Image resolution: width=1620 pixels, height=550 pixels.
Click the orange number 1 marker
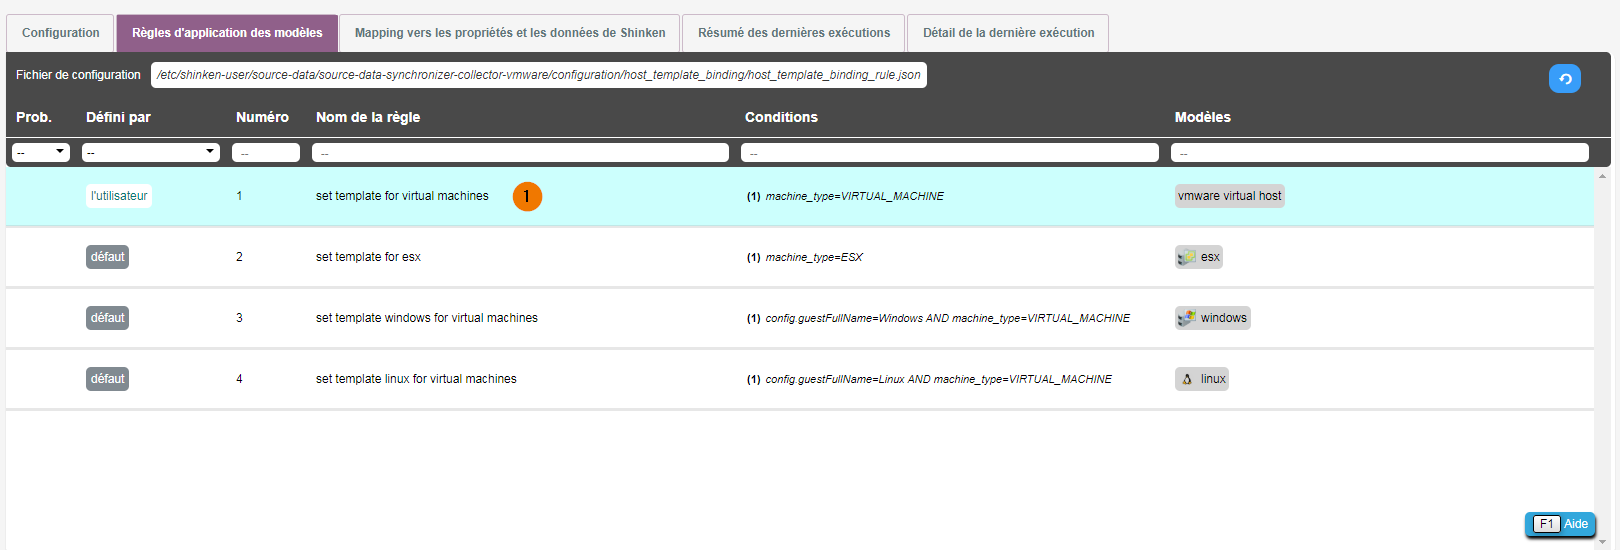coord(527,197)
